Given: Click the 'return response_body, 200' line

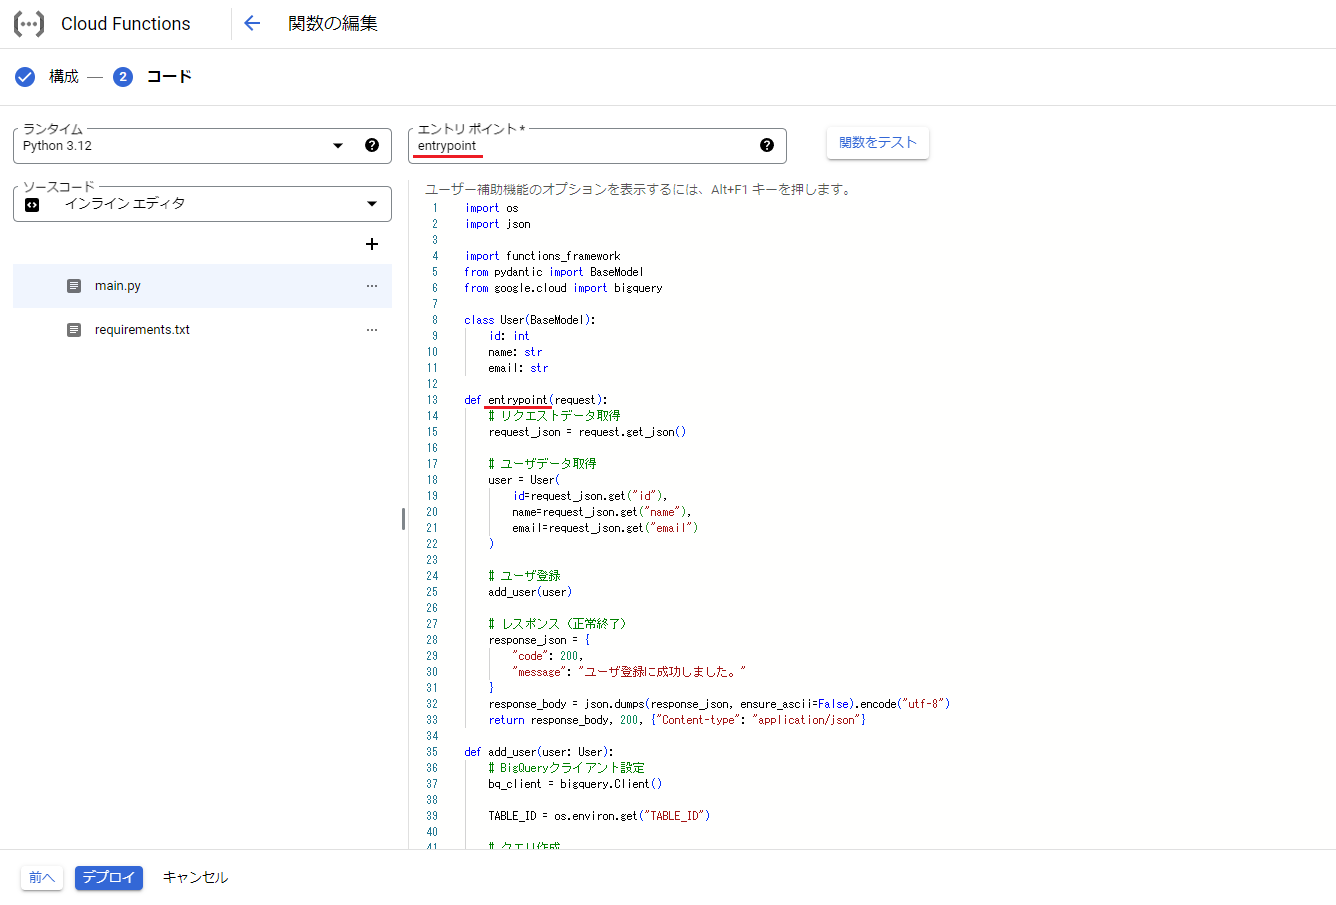Looking at the screenshot, I should pos(677,720).
